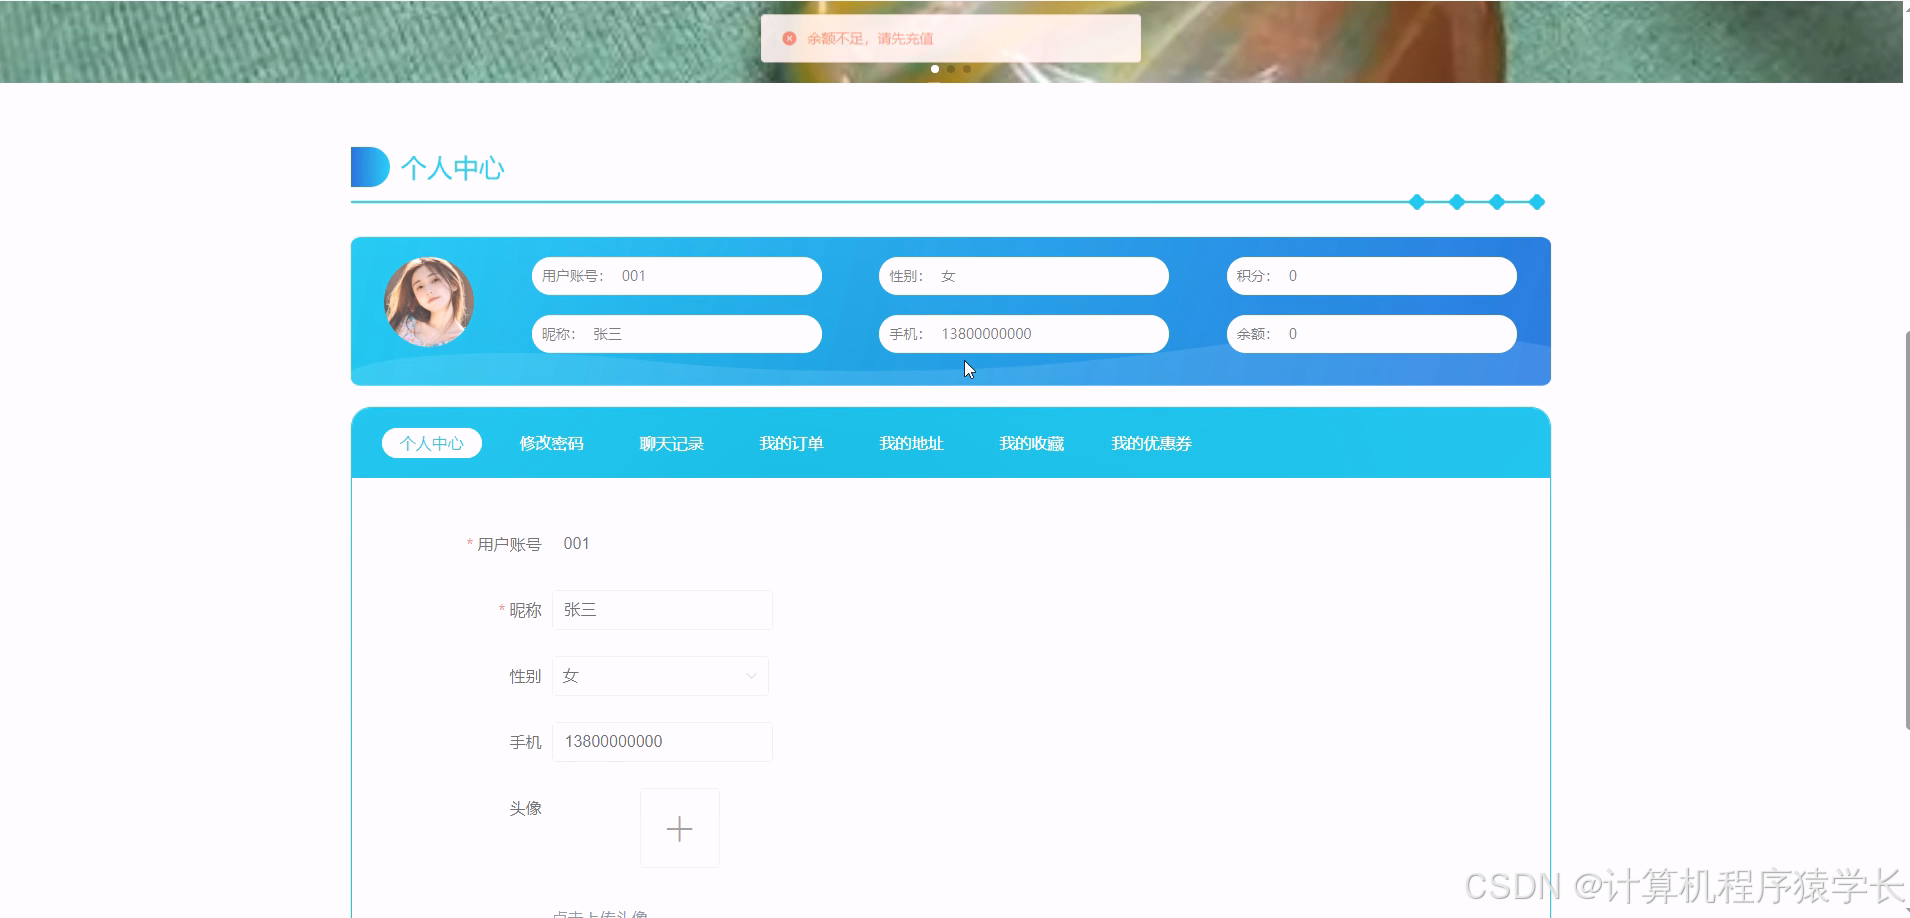
Task: Click the rightmost diamond marker on the divider line
Action: pos(1535,202)
